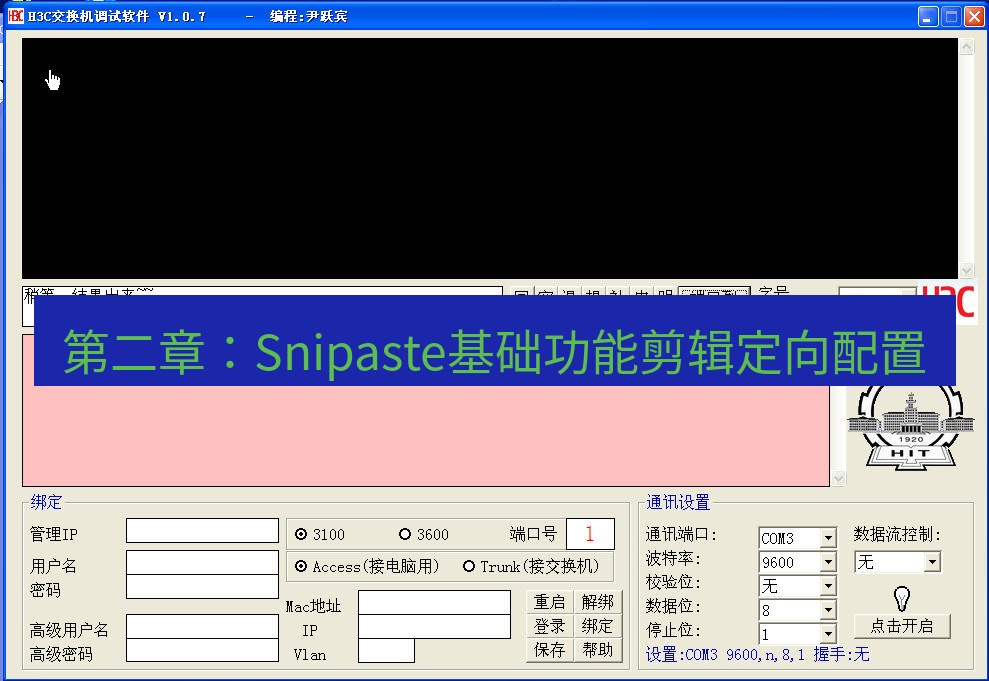The height and width of the screenshot is (681, 989).
Task: Open the 通讯端口 COM3 dropdown
Action: click(828, 538)
